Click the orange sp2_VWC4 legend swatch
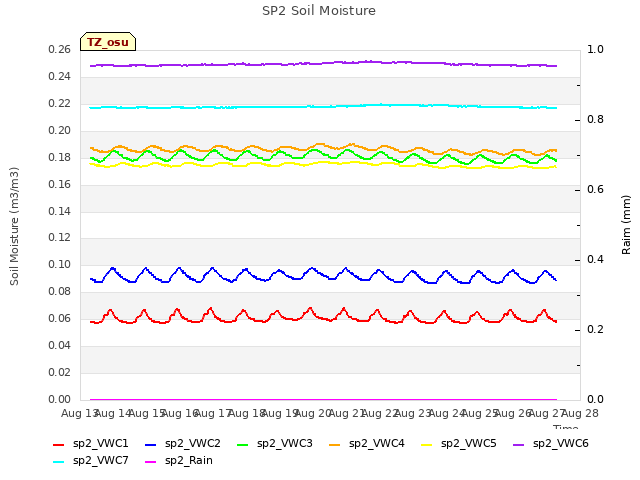The height and width of the screenshot is (480, 640). (335, 445)
